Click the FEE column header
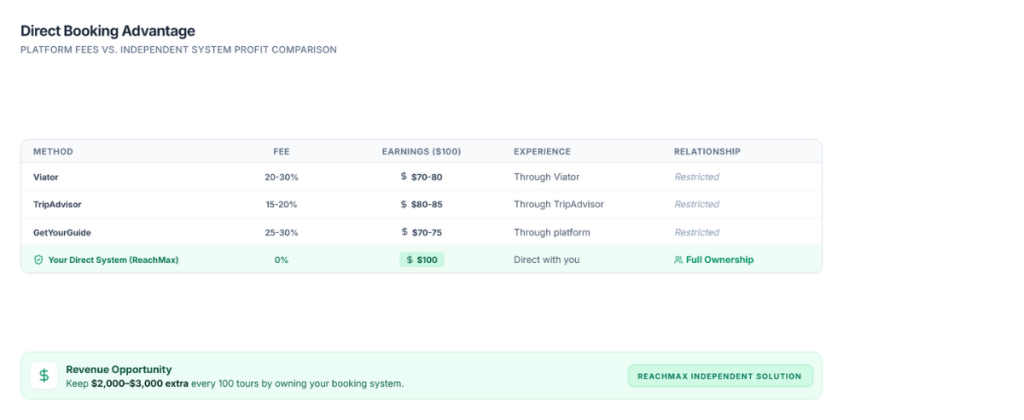1024x420 pixels. click(281, 152)
